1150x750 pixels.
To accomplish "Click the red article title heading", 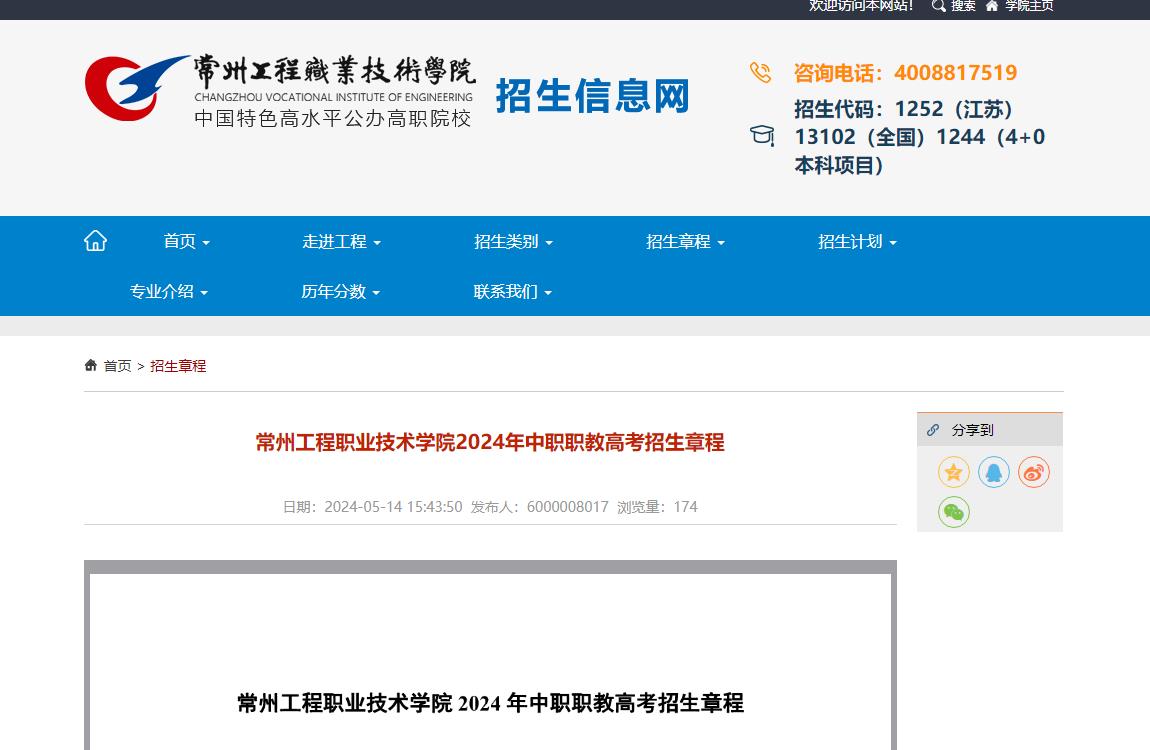I will (x=490, y=442).
